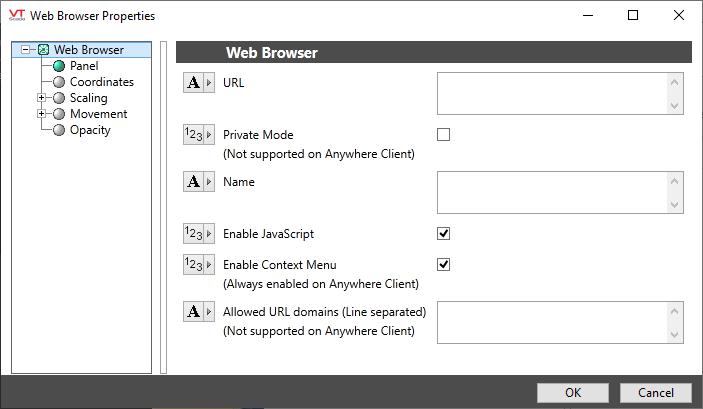Collapse the Web Browser root node
Viewport: 703px width, 409px height.
point(26,50)
